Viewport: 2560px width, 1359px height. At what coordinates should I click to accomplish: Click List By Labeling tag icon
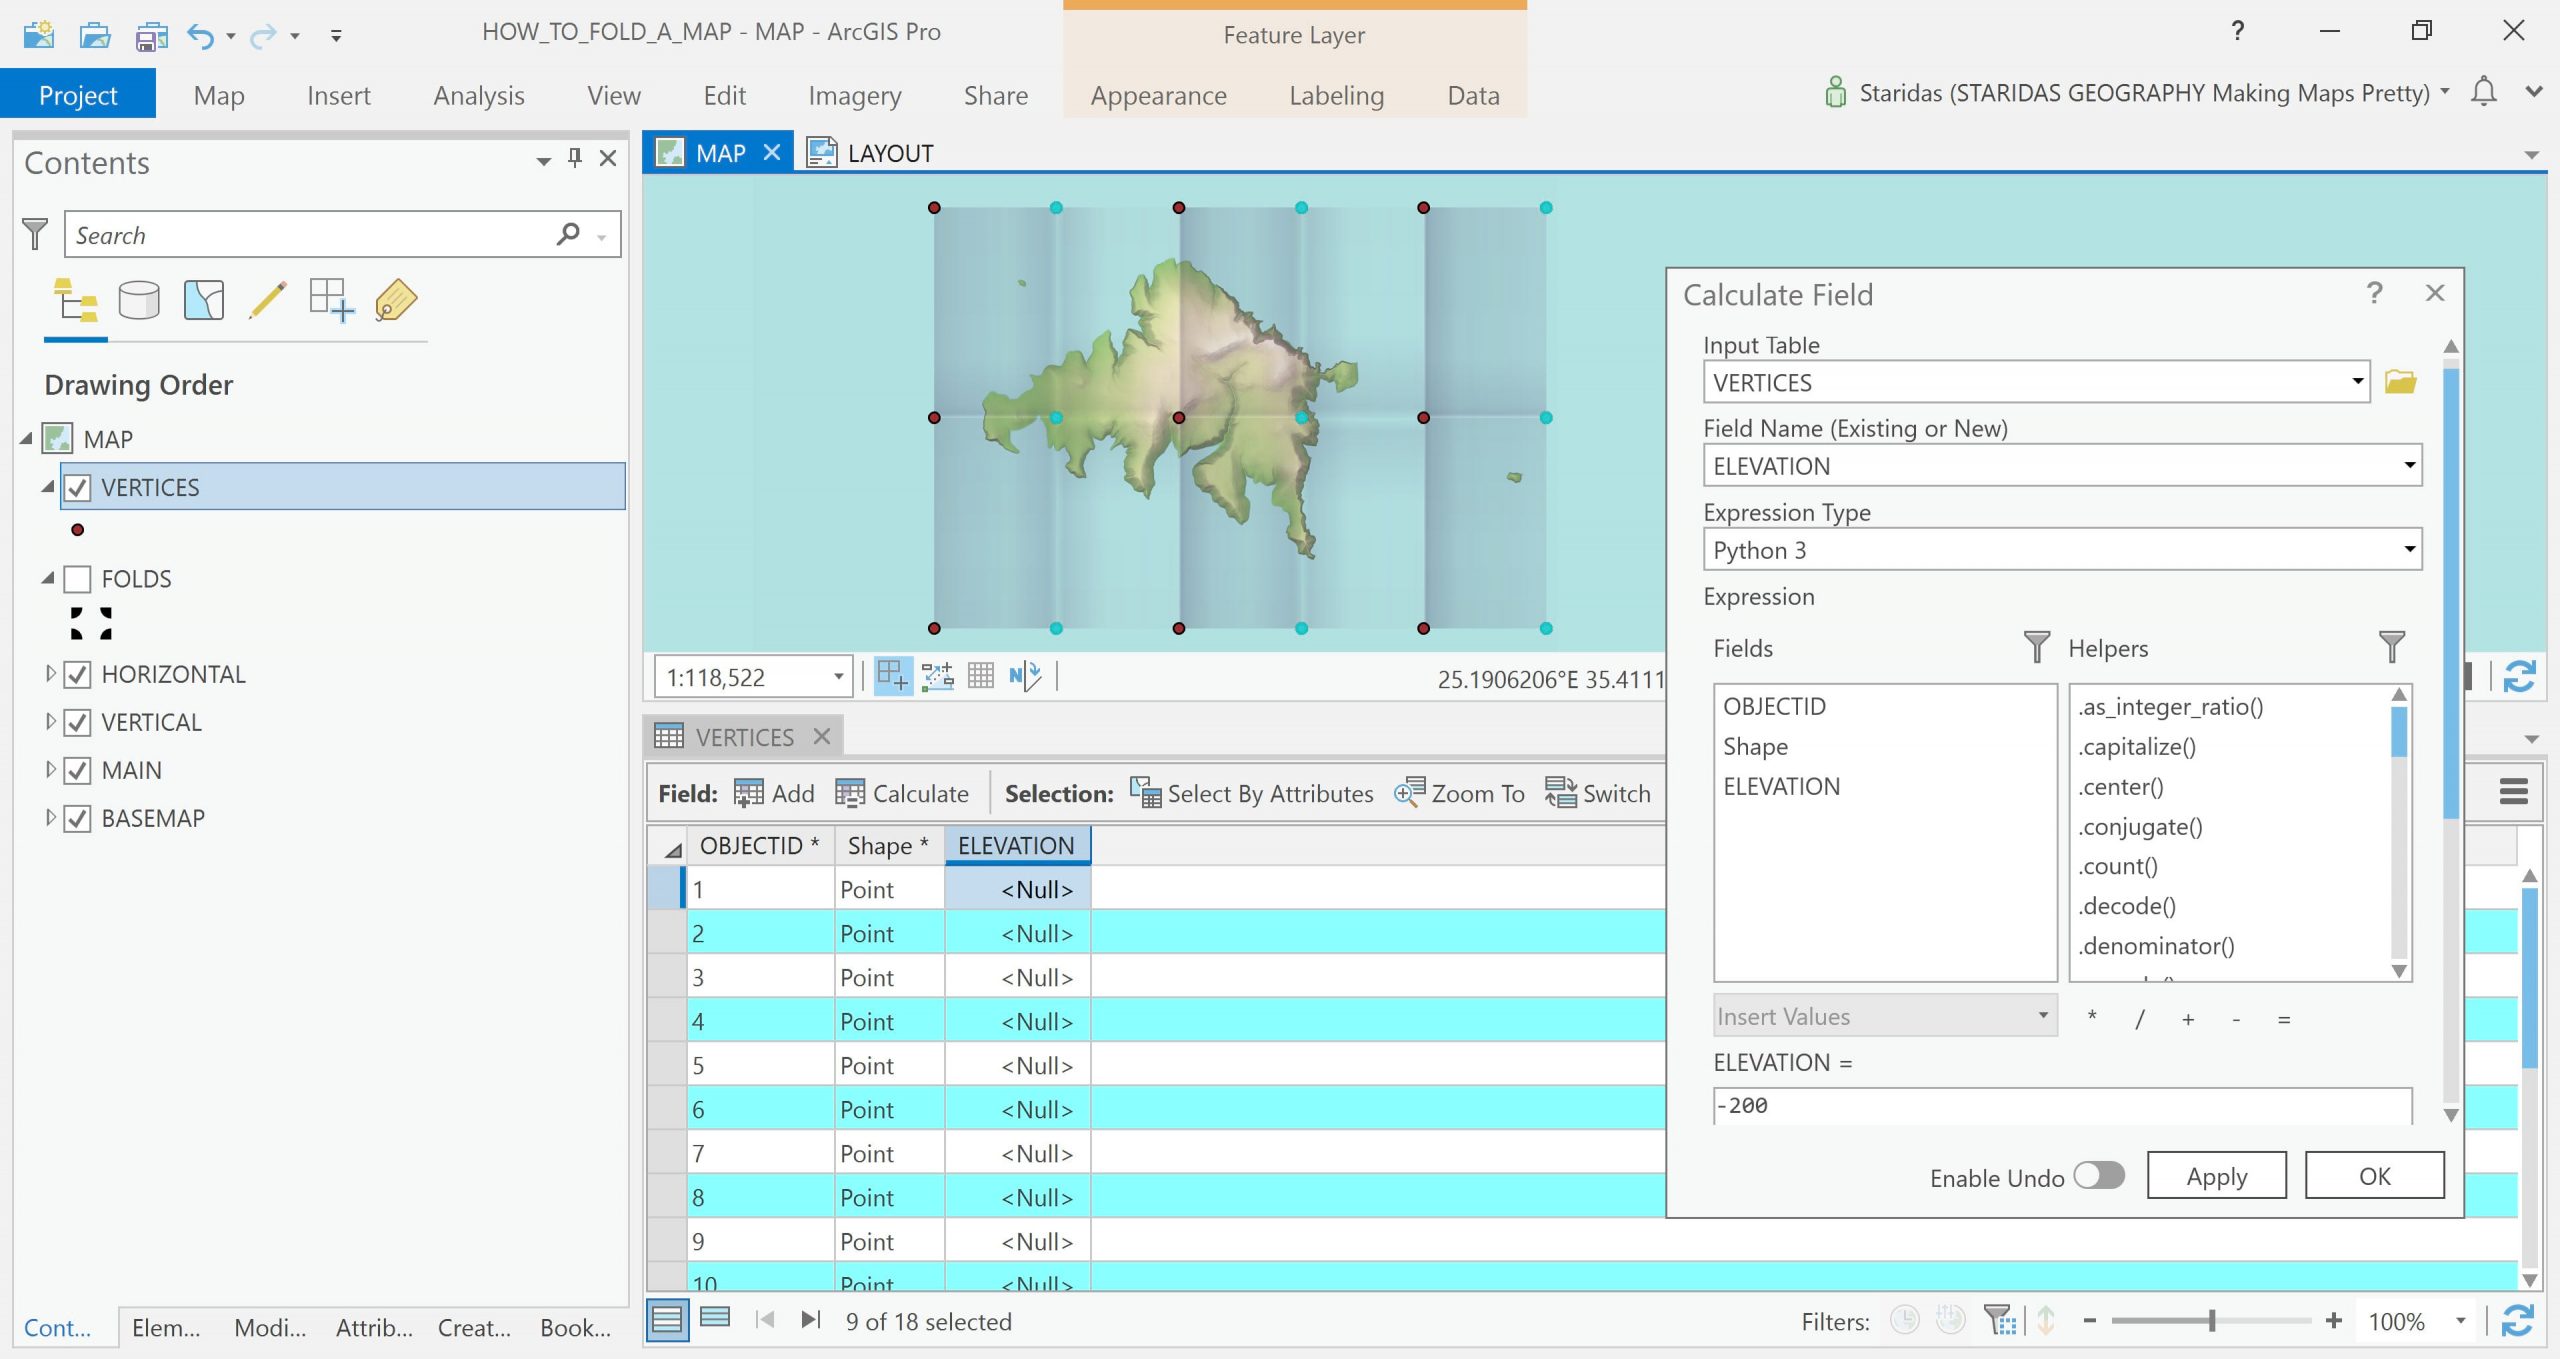[396, 300]
